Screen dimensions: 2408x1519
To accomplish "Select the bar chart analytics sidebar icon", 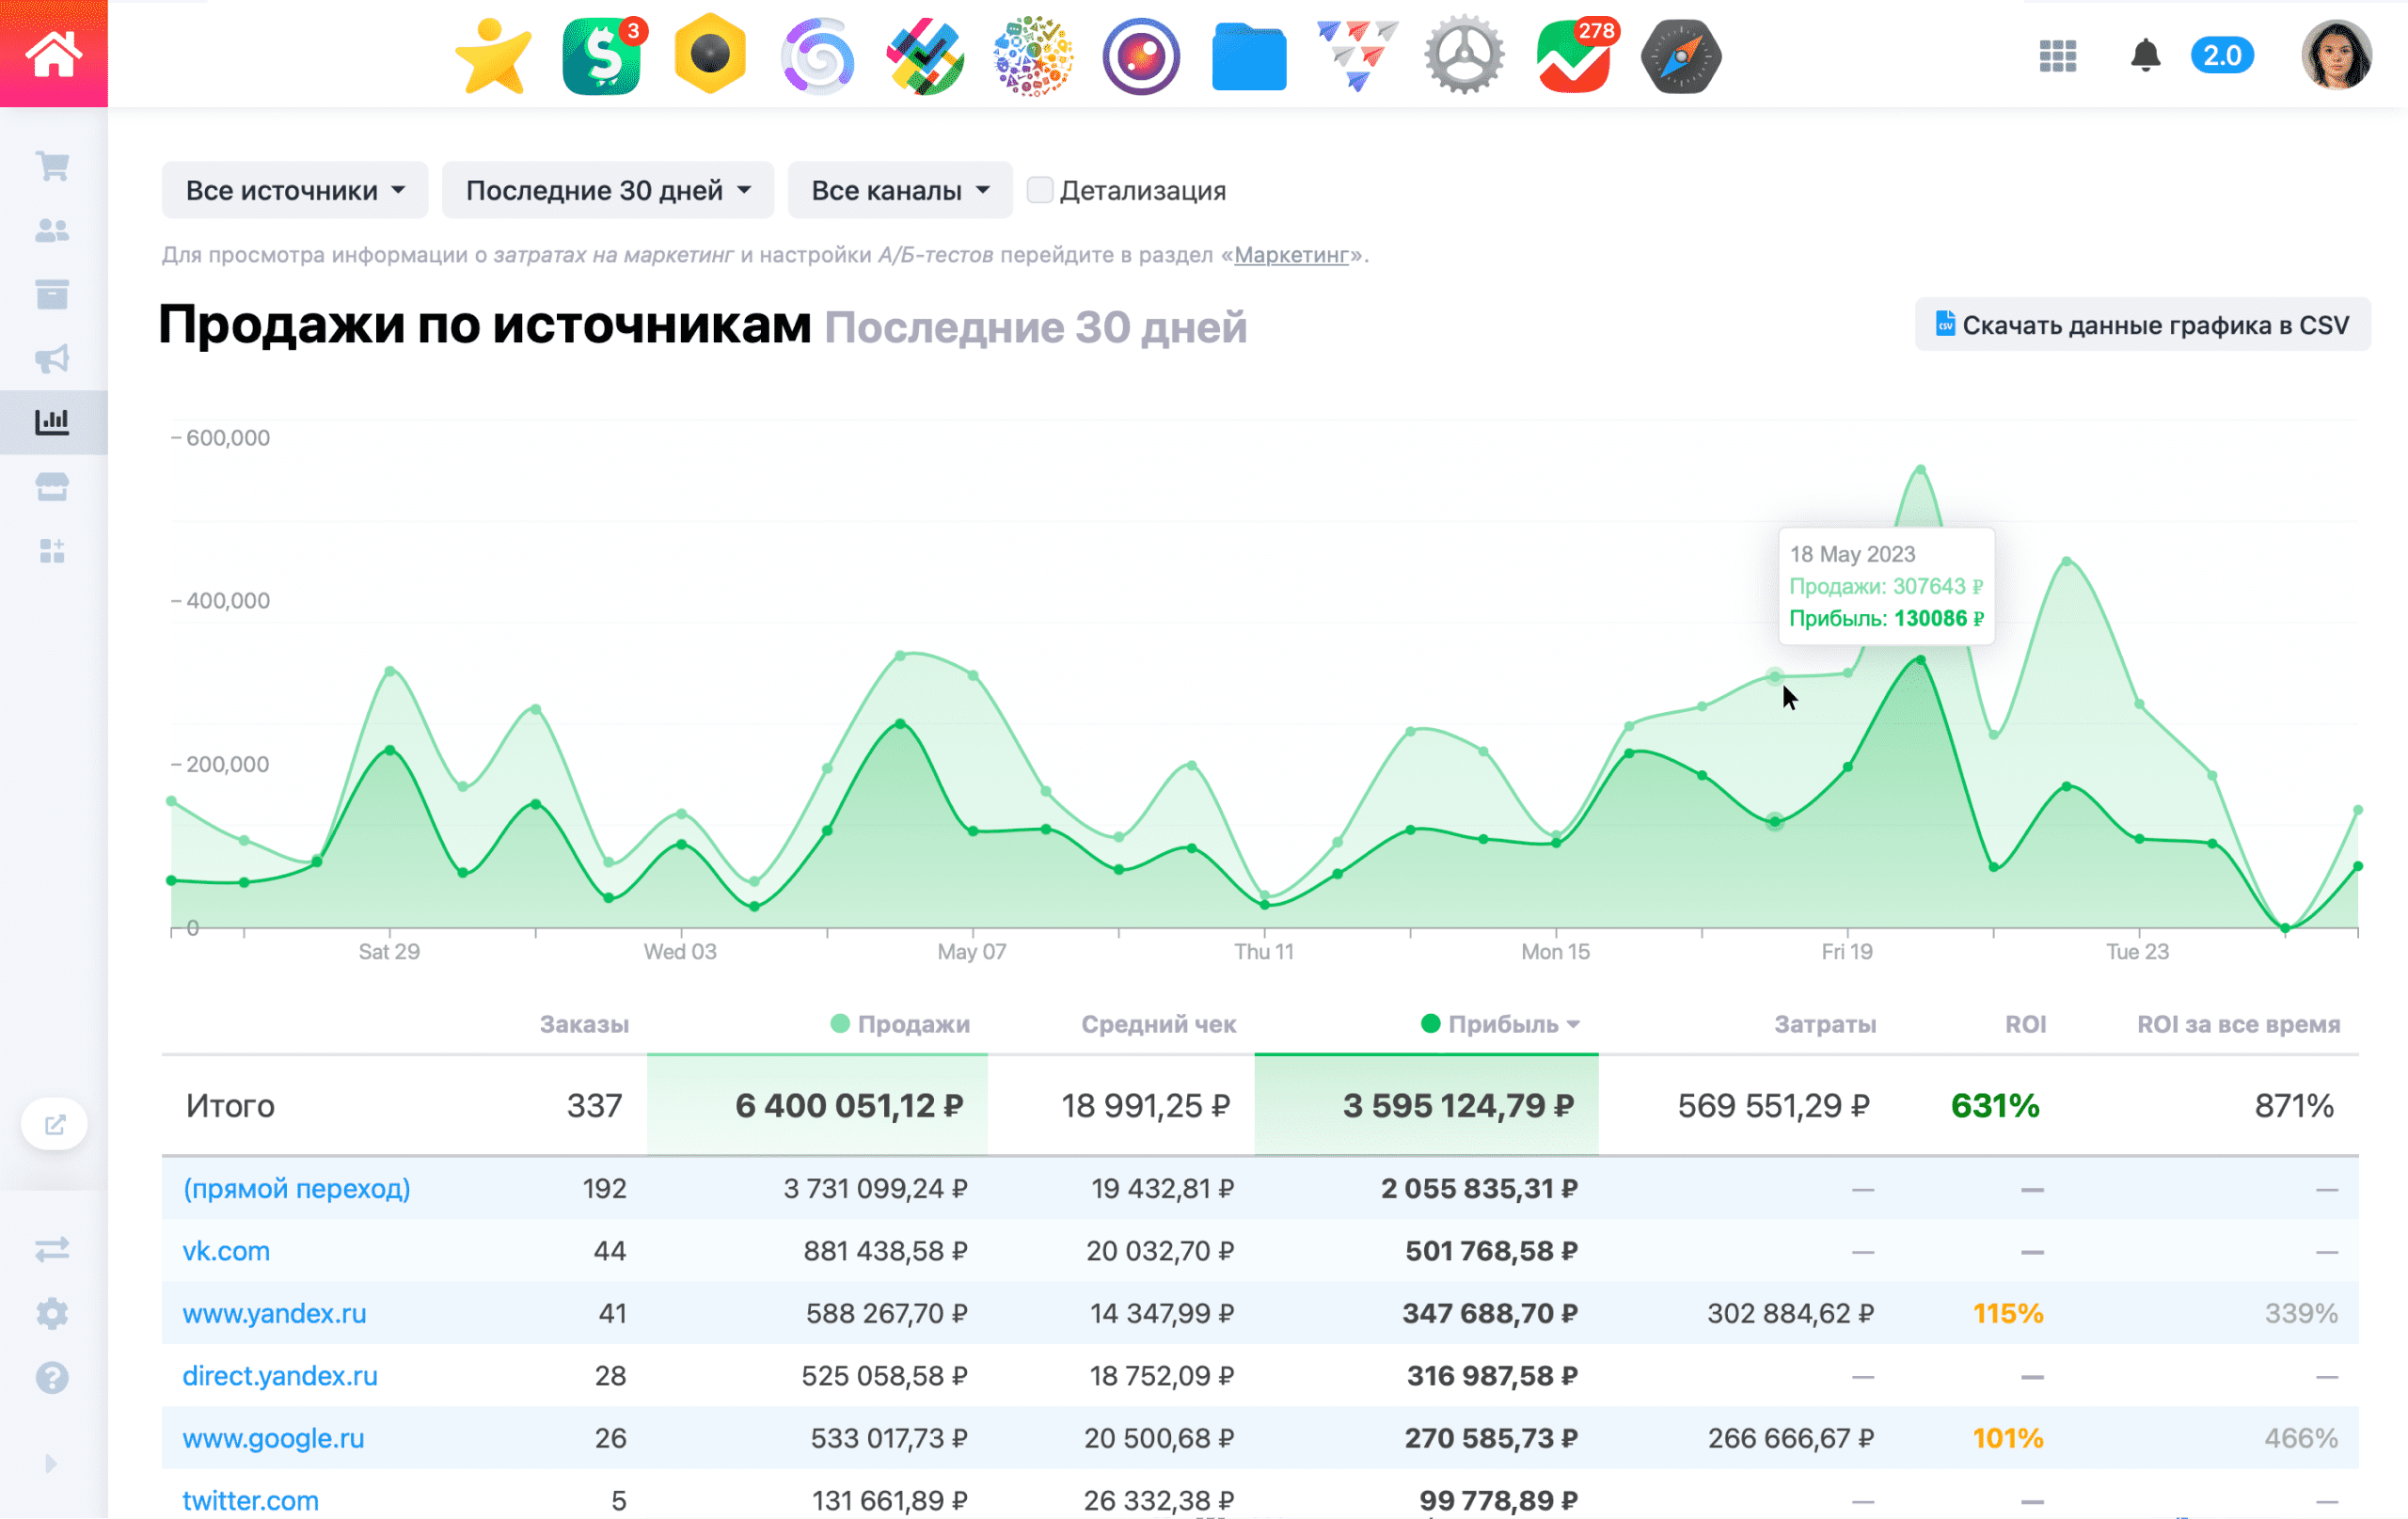I will point(52,422).
